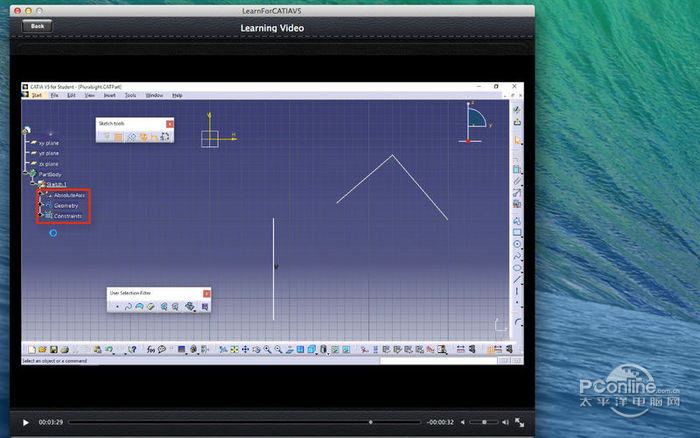Click the Zoom Out magnifier icon
The height and width of the screenshot is (438, 700).
click(278, 349)
